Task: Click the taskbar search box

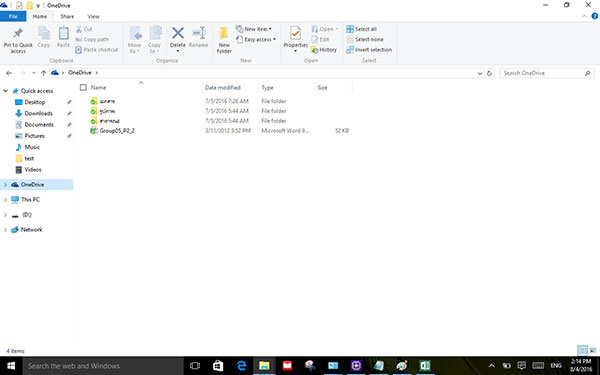Action: 103,366
